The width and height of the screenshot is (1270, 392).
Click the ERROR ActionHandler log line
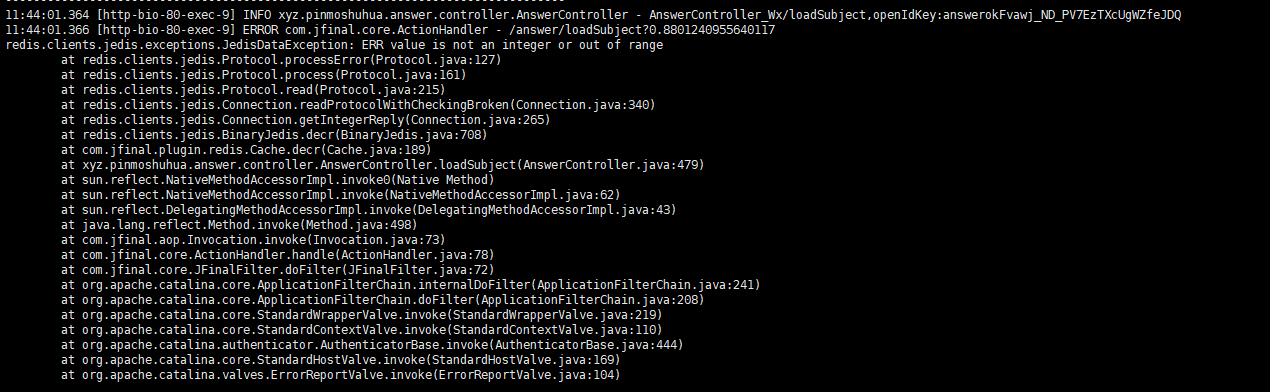390,31
